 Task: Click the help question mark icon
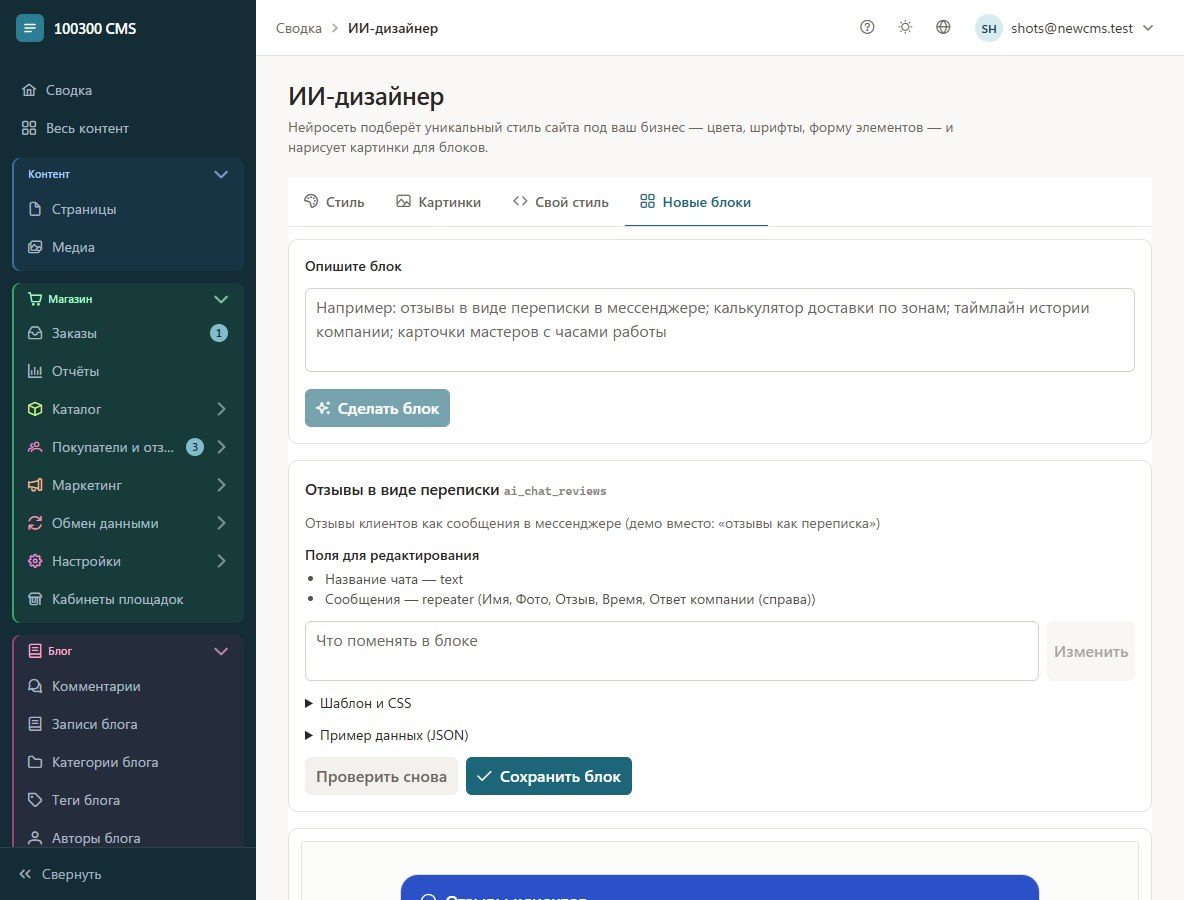pyautogui.click(x=867, y=27)
